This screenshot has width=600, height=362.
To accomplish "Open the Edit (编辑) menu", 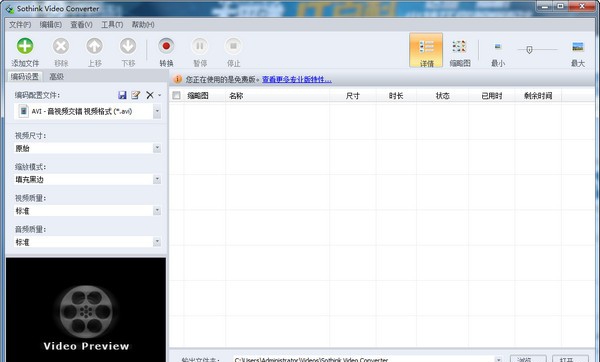I will point(51,24).
